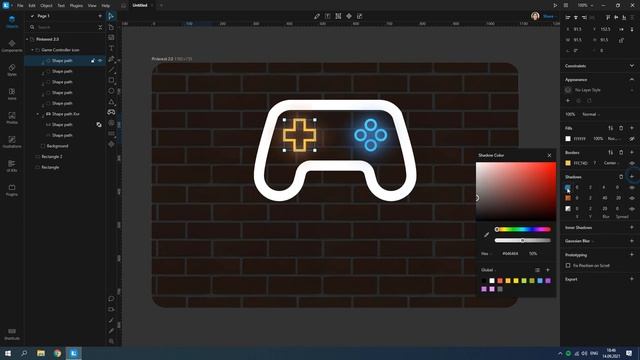Open the Illustrations sidebar panel

tap(12, 142)
